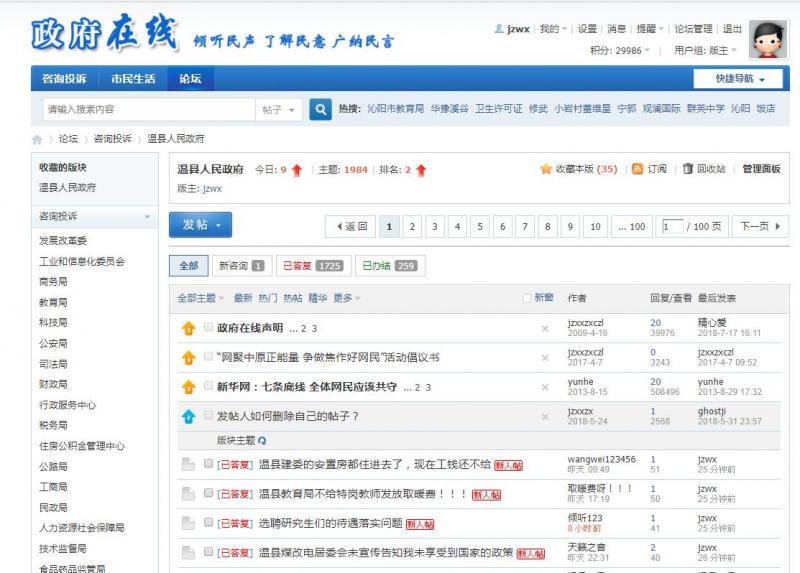Go to 下一页 next page
Image resolution: width=800 pixels, height=573 pixels.
(759, 227)
